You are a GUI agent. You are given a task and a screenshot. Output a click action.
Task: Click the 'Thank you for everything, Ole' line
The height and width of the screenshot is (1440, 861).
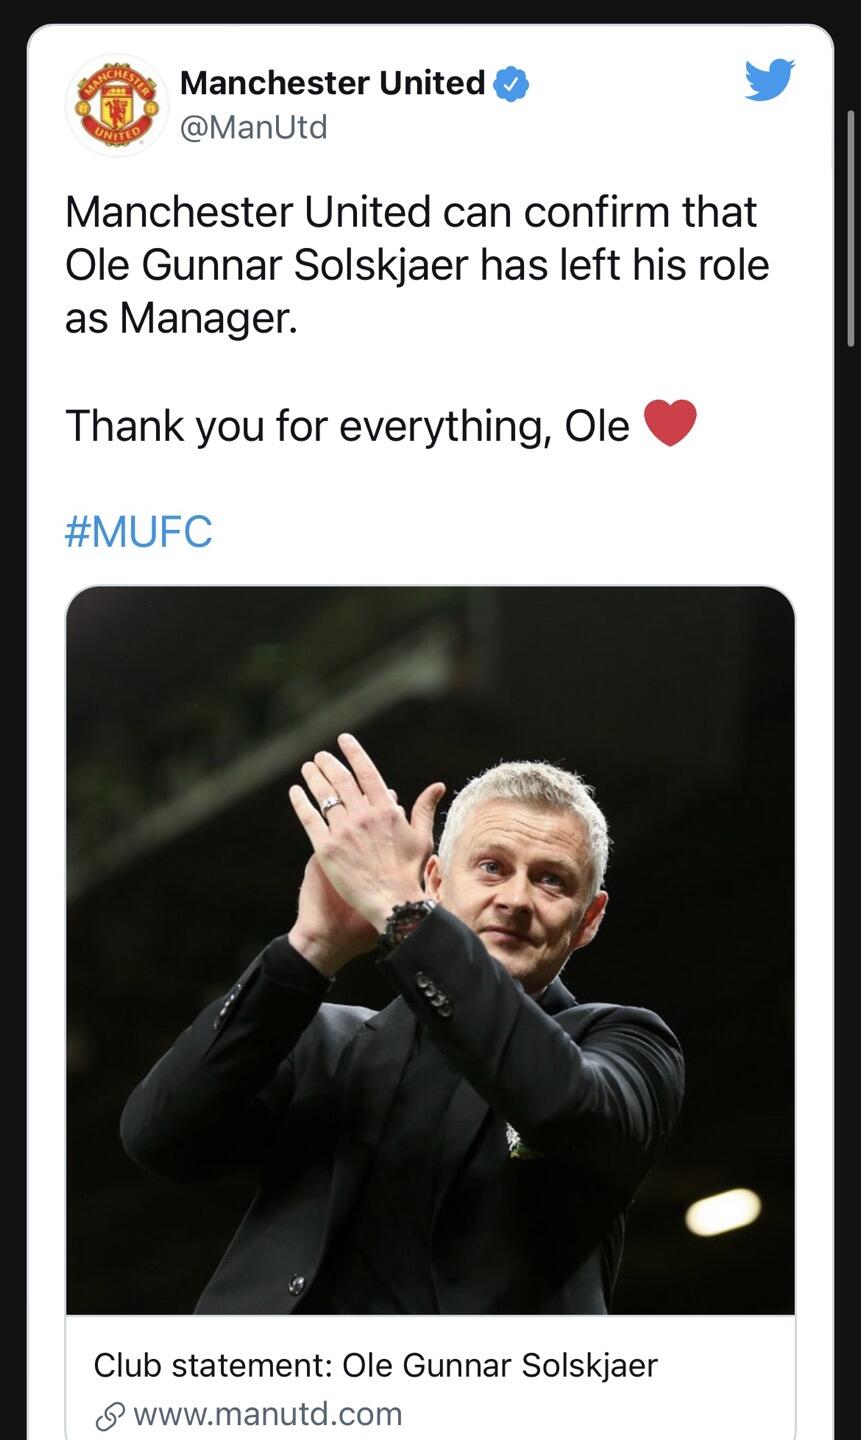(x=347, y=426)
